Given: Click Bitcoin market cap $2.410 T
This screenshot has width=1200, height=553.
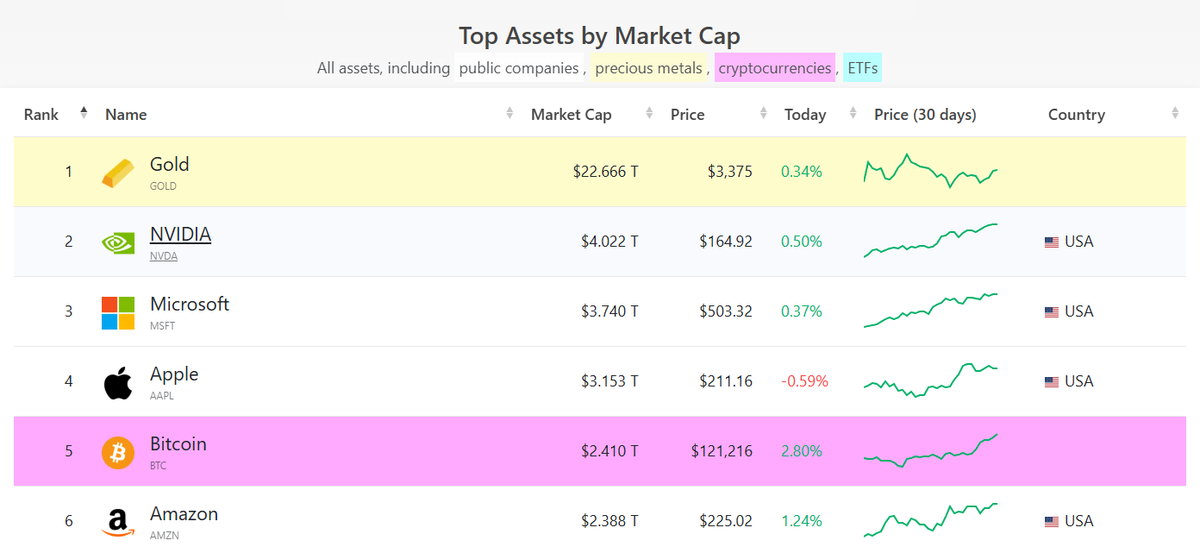Looking at the screenshot, I should [609, 452].
